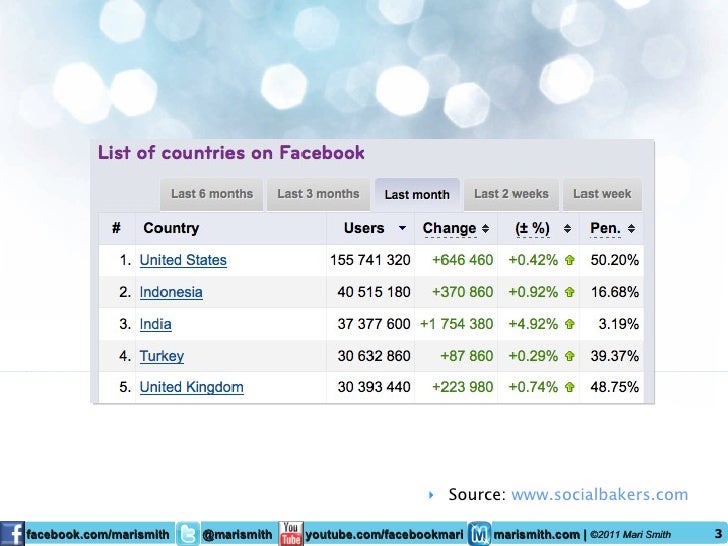
Task: Click the change value +87 860
Action: tap(467, 356)
